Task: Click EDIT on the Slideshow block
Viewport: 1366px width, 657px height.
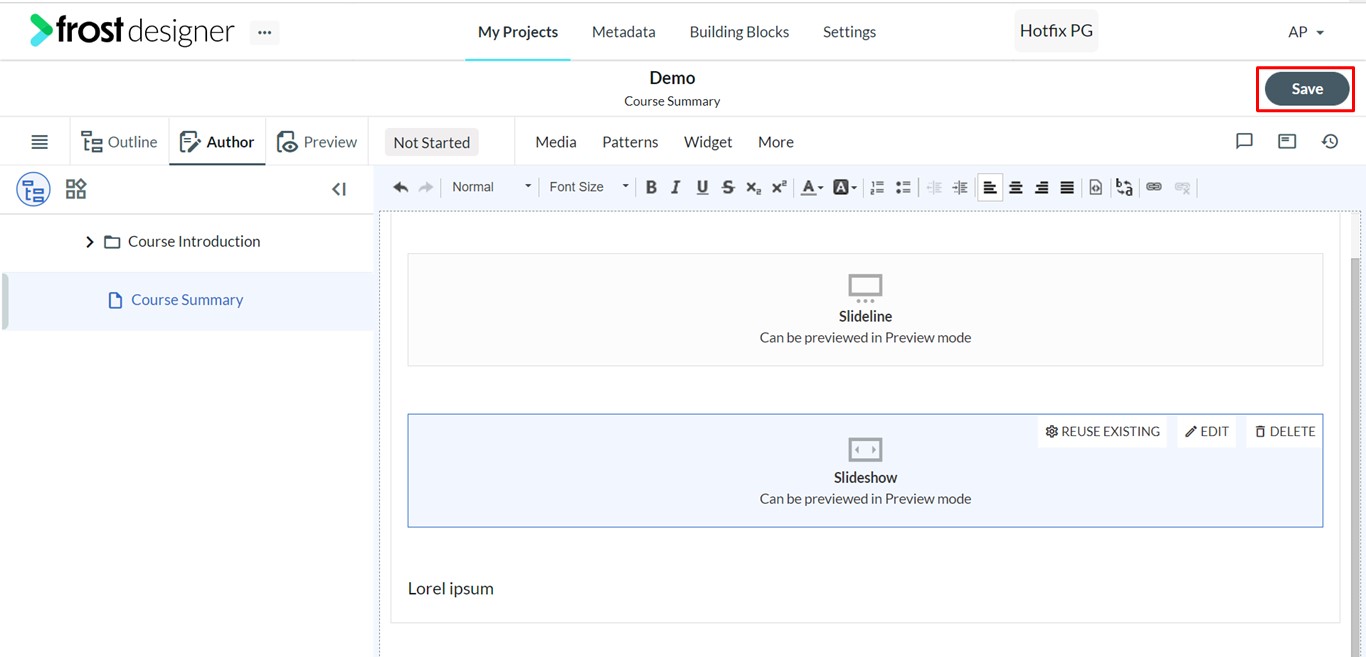Action: pos(1207,432)
